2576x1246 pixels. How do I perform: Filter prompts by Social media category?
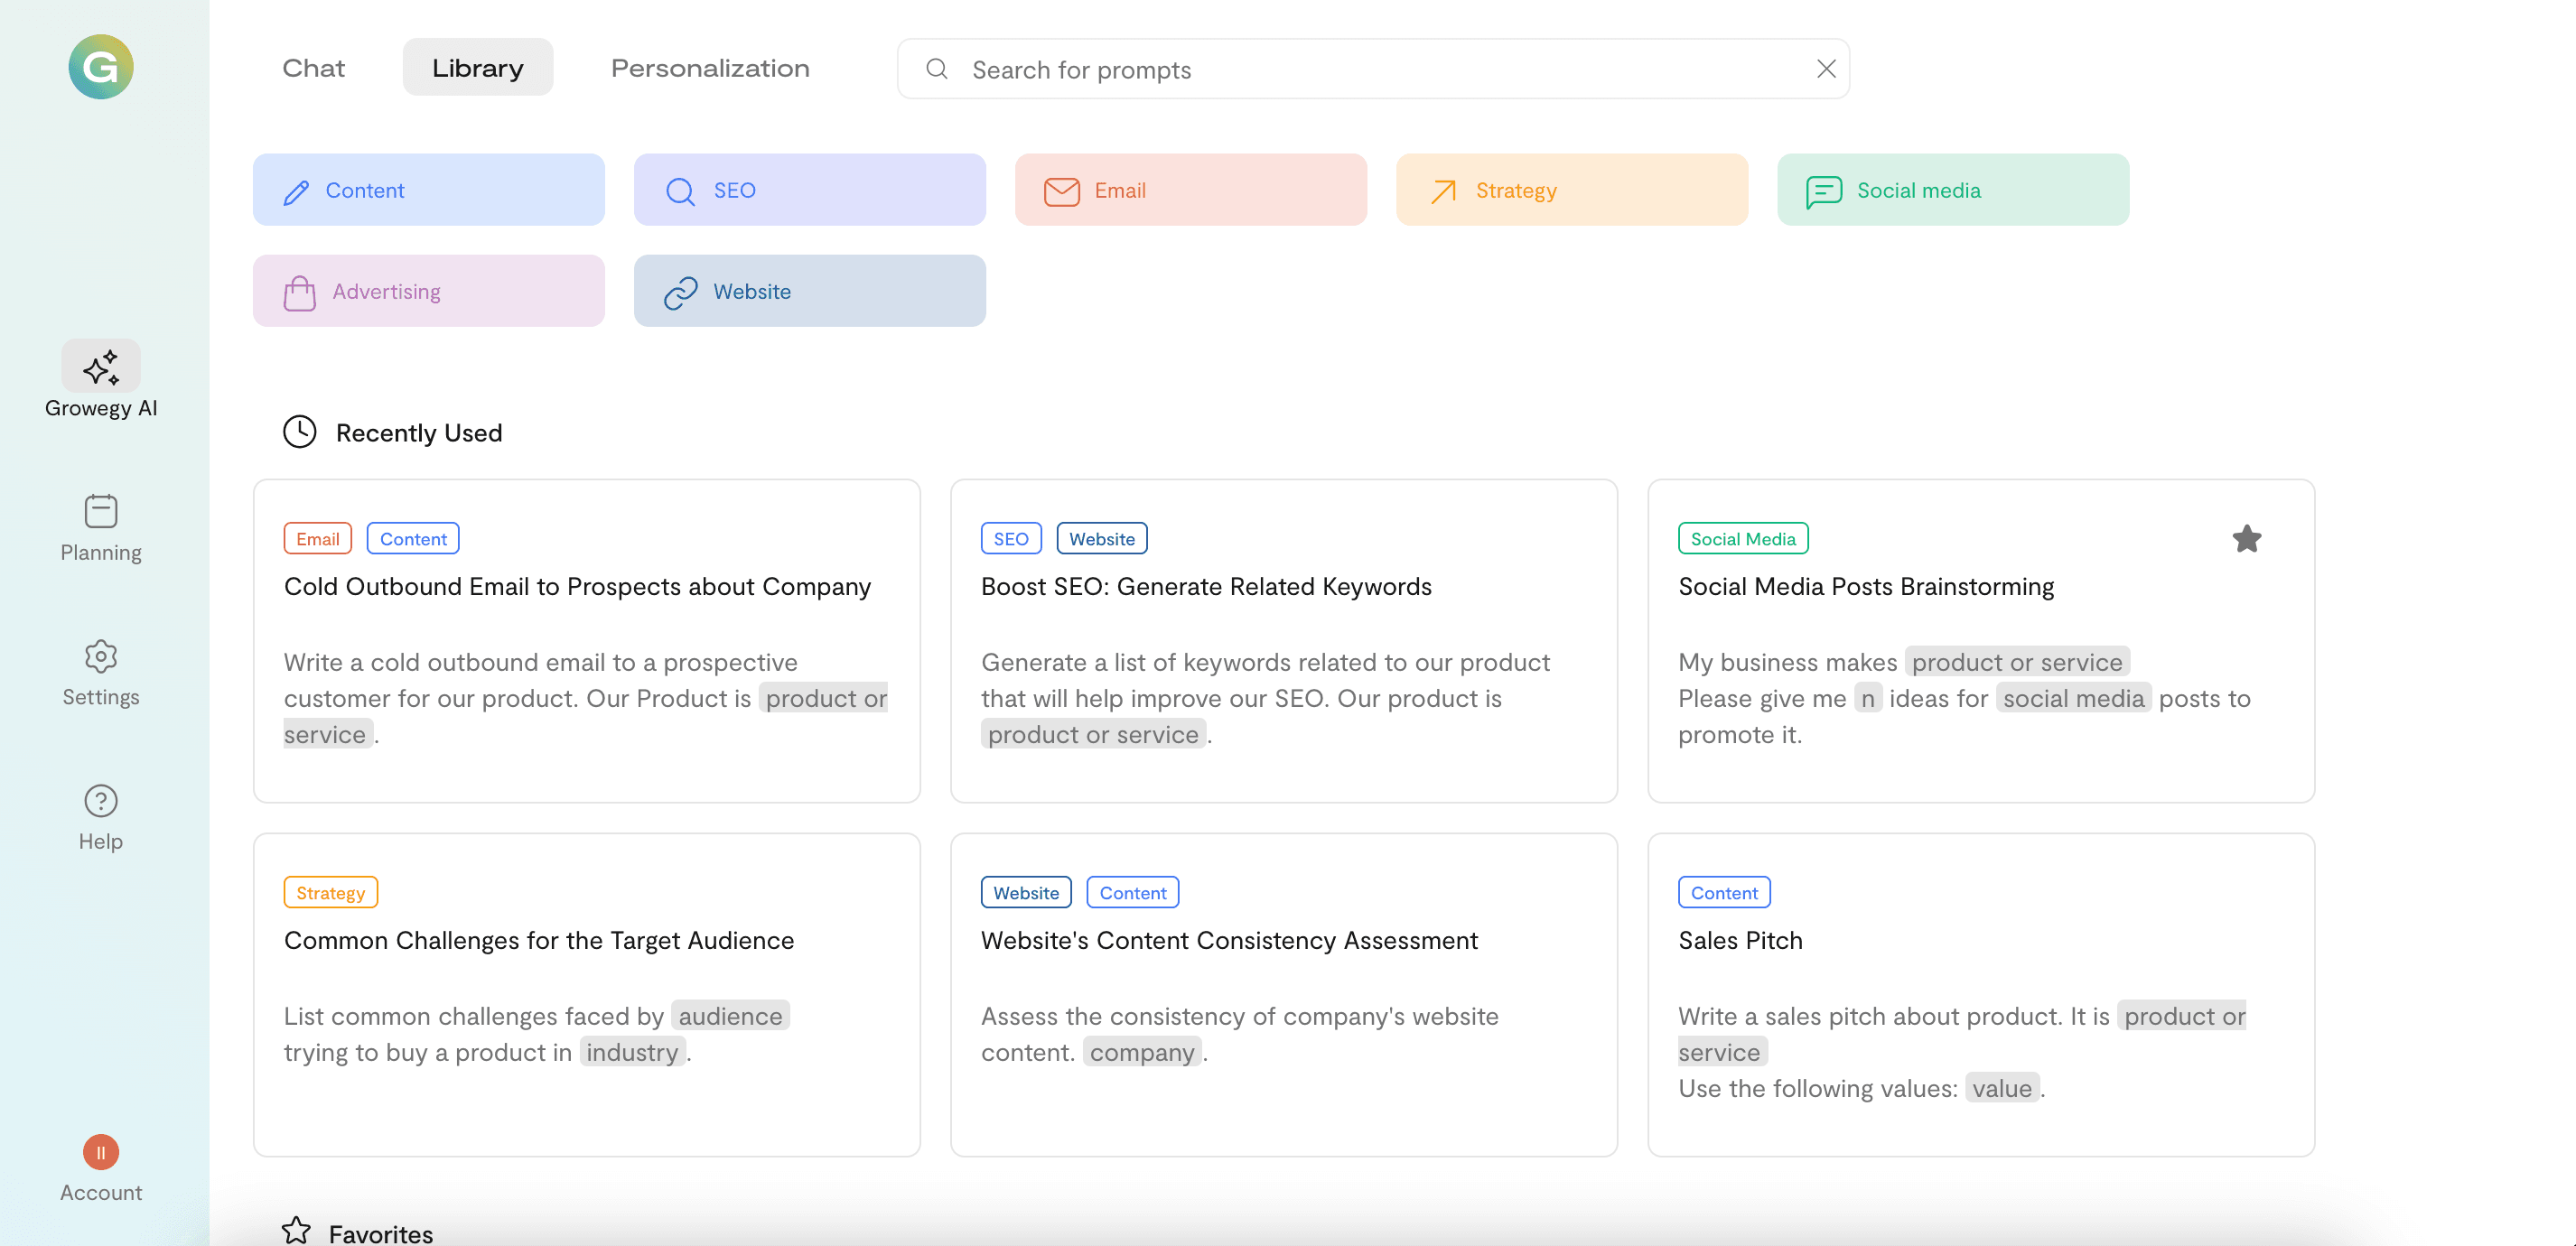click(1953, 190)
